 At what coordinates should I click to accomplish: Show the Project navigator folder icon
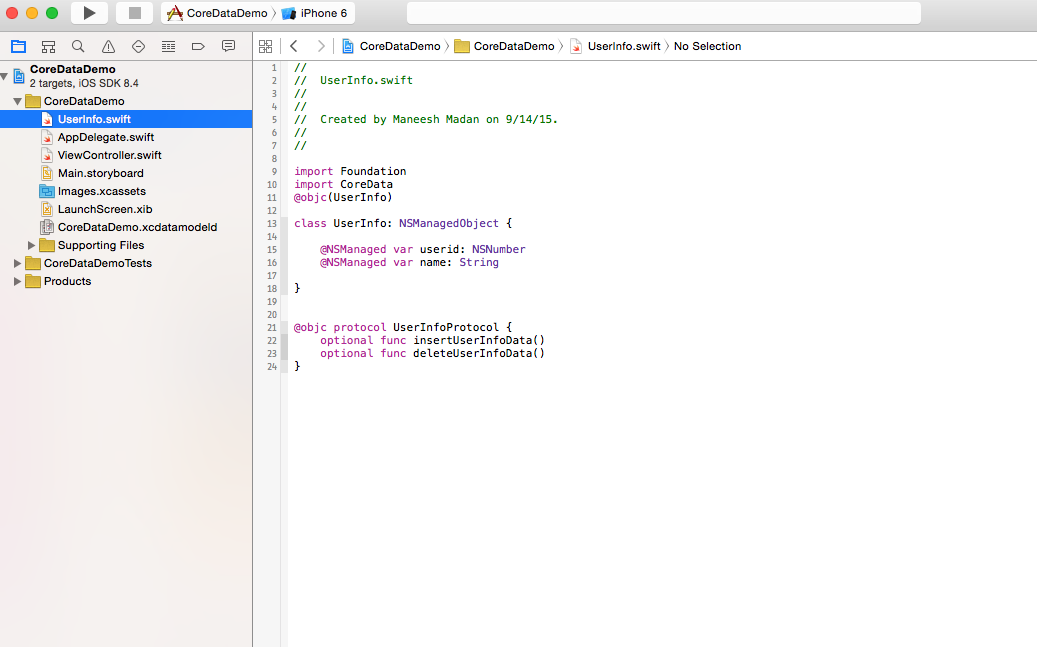pos(19,46)
